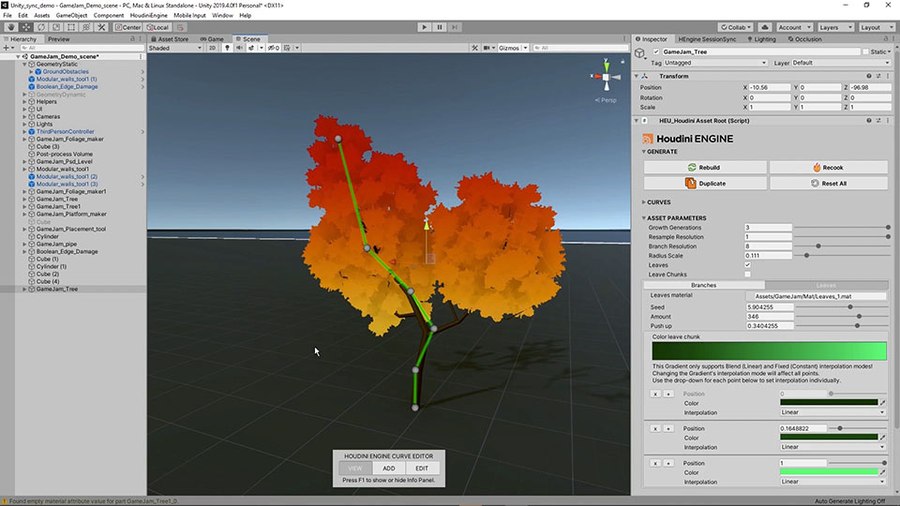Toggle scene lighting bulb icon
Viewport: 900px width, 506px height.
[x=227, y=48]
